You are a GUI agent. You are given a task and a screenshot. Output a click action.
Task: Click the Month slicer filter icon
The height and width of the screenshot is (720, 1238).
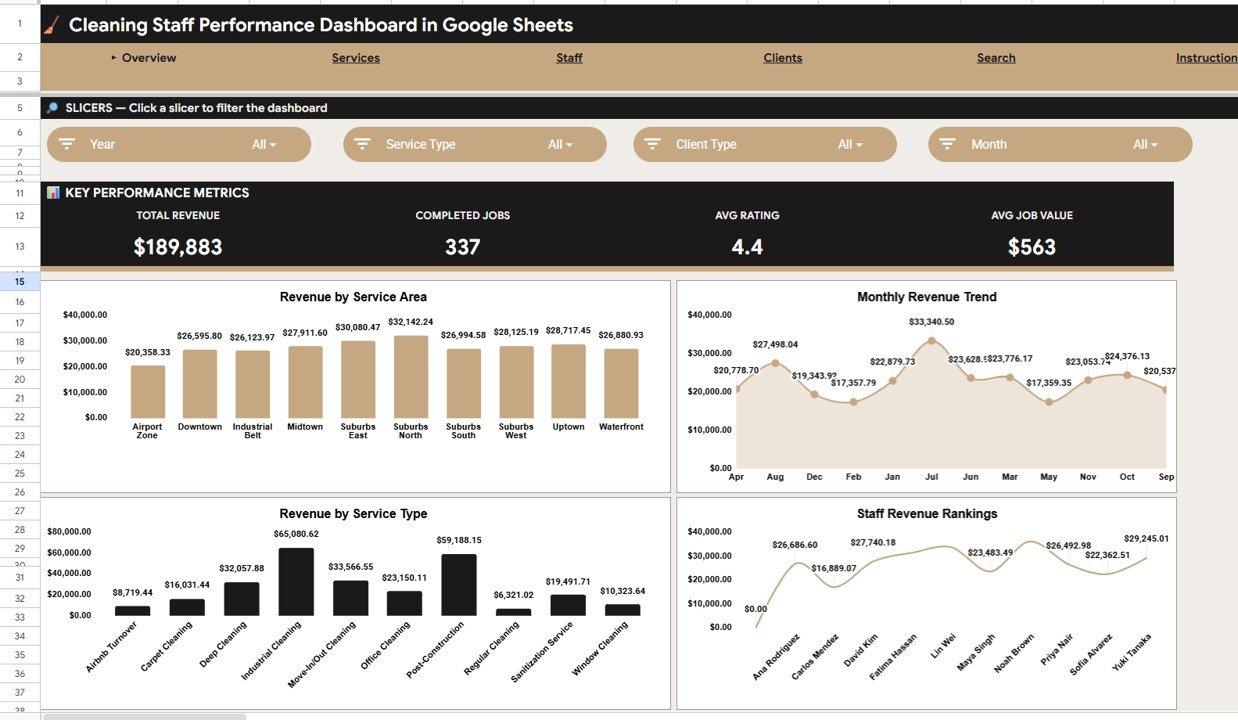(948, 144)
